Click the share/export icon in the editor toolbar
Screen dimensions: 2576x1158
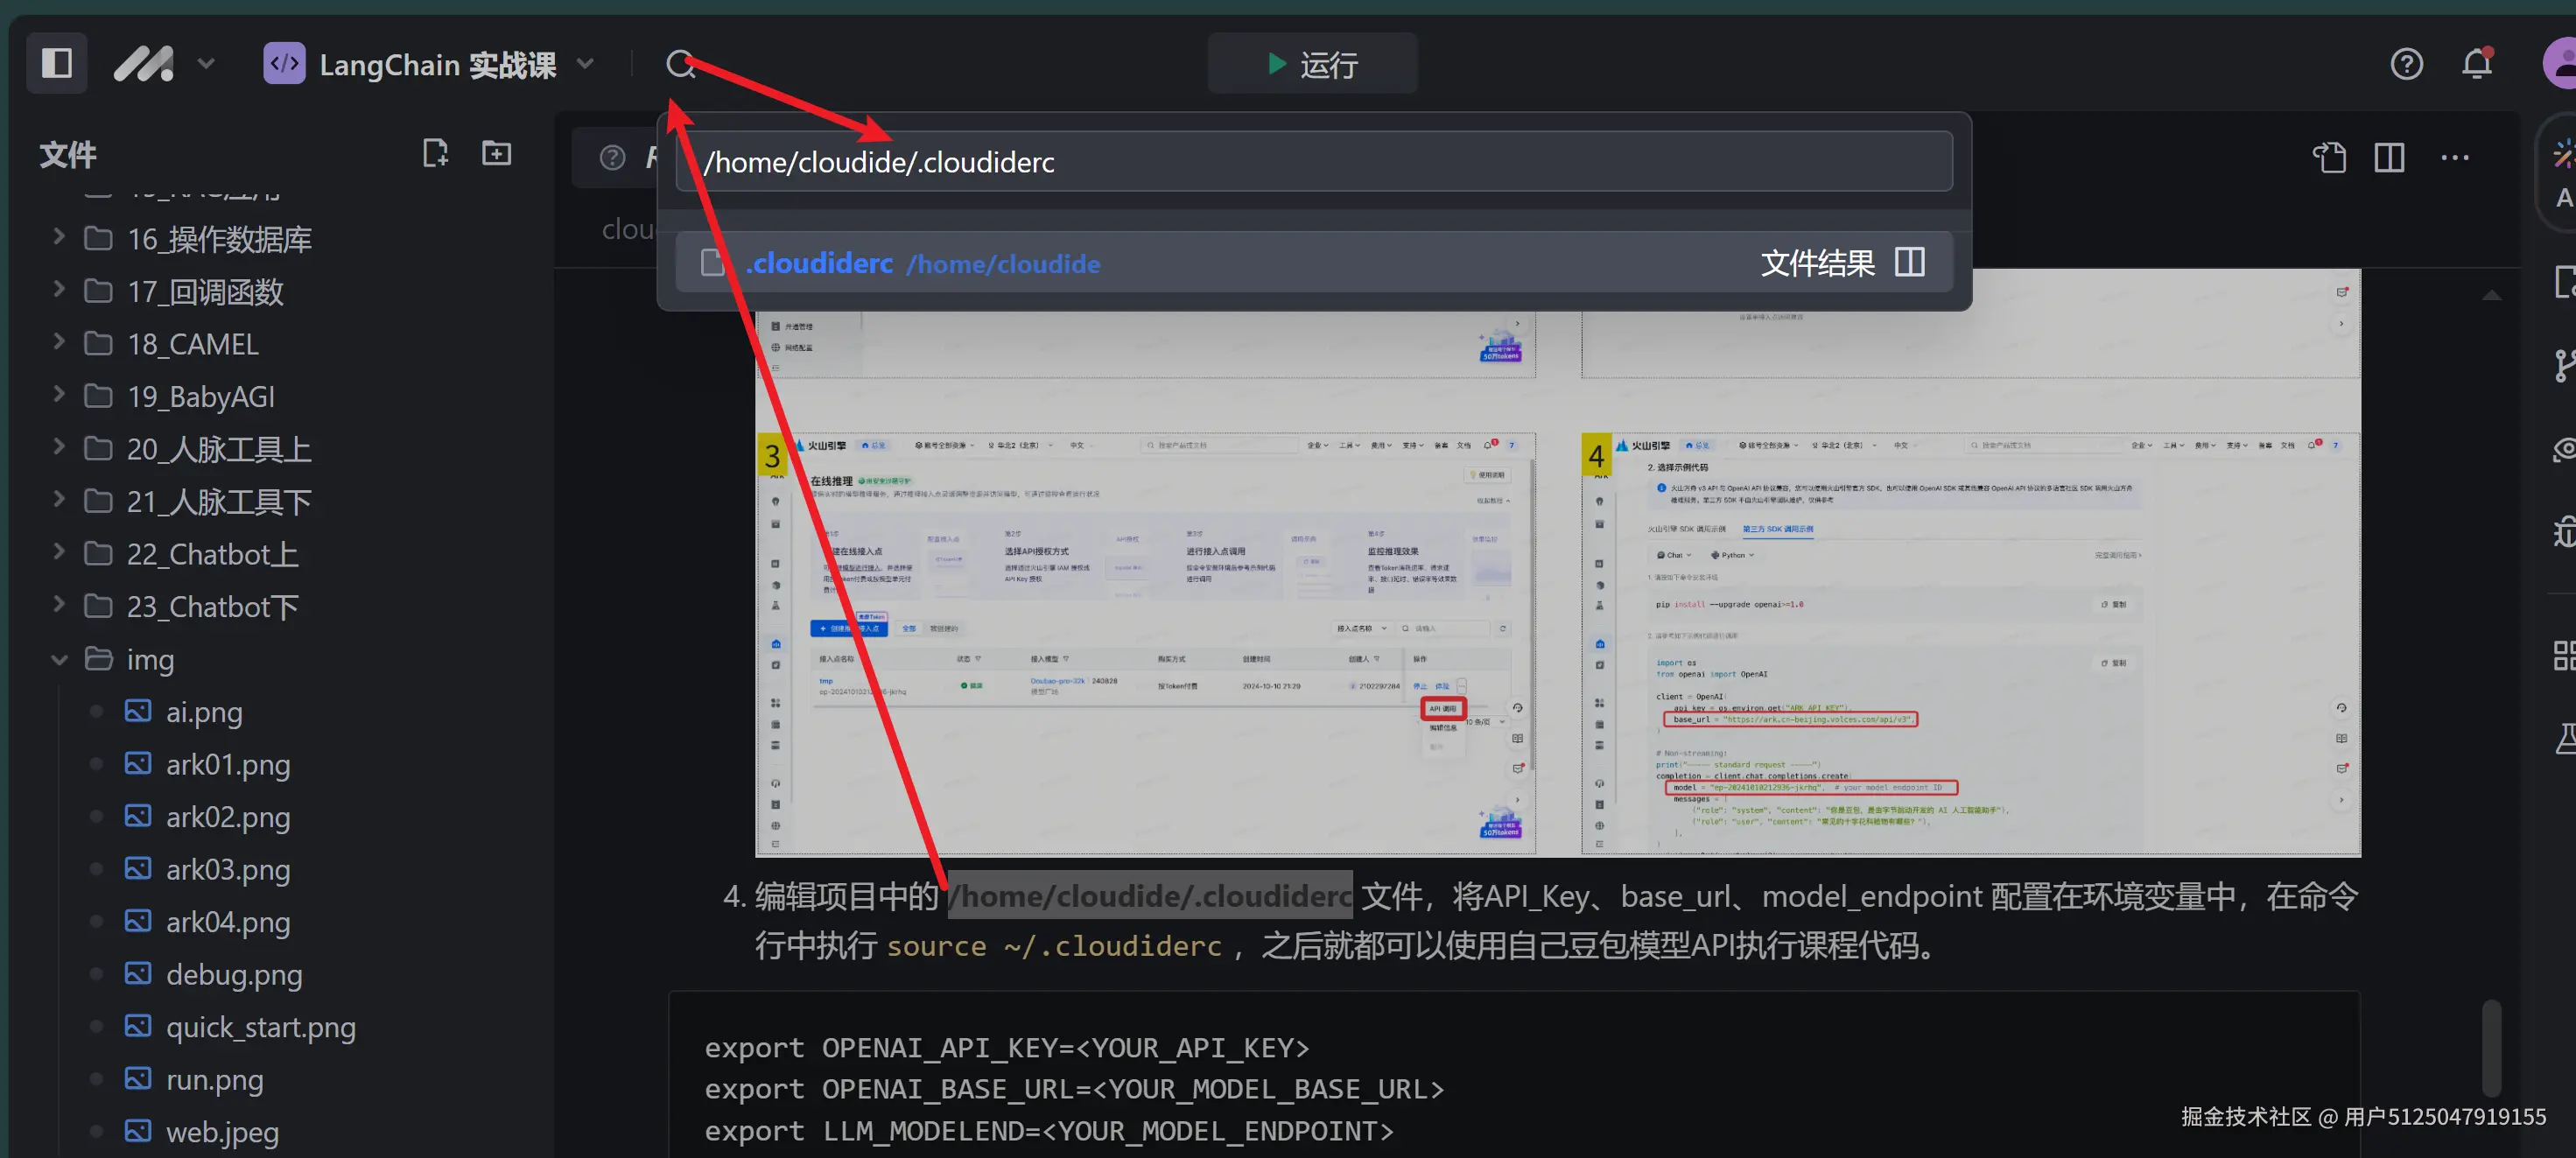(2329, 157)
